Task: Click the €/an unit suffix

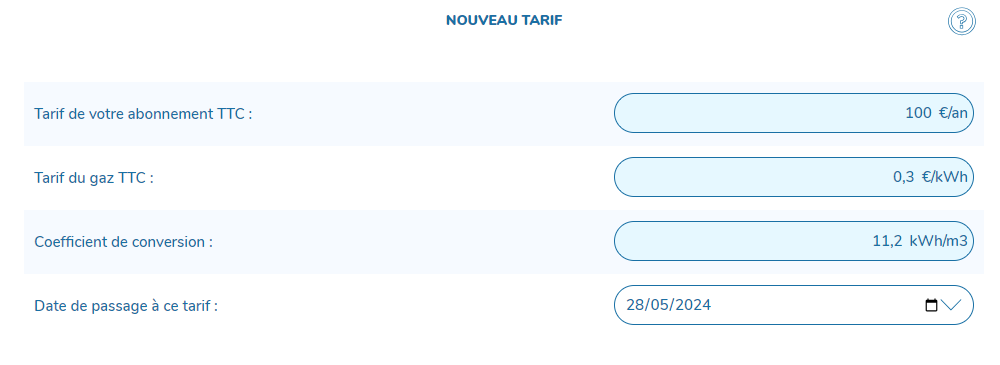Action: [x=953, y=113]
